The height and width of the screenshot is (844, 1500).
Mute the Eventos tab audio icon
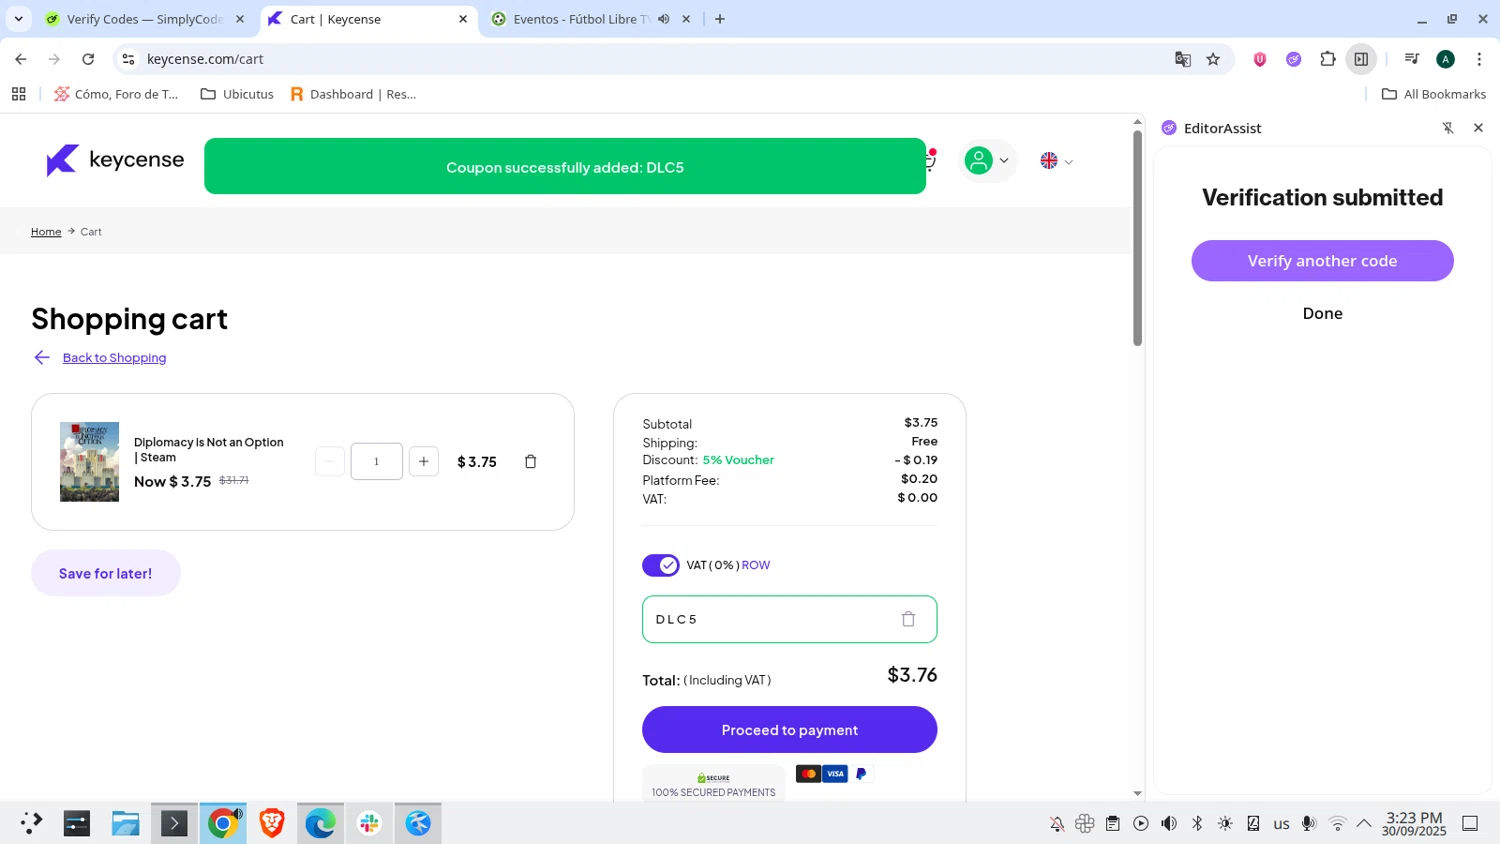664,19
